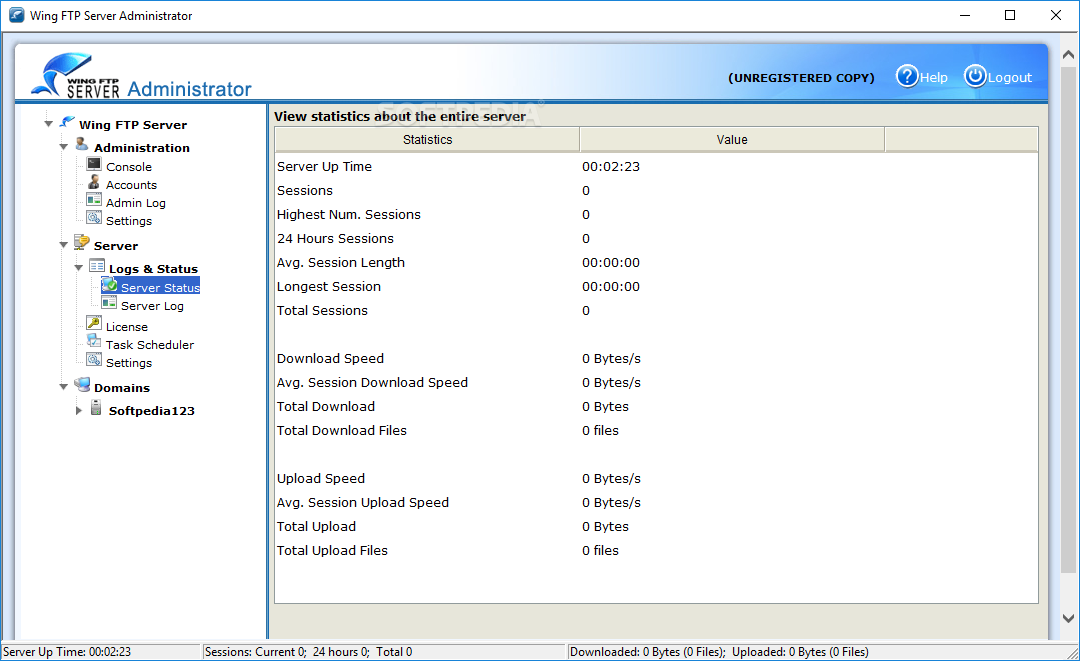Select the Avg. Session Download Speed row
Viewport: 1080px width, 661px height.
click(x=656, y=383)
